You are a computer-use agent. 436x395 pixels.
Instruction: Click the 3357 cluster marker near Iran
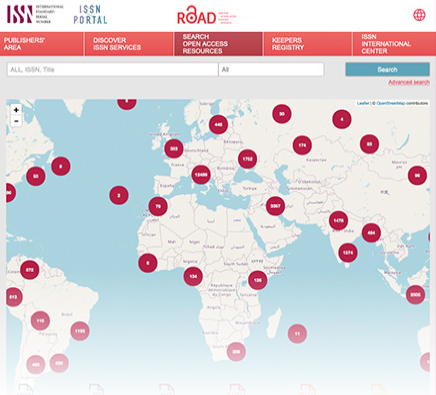tap(275, 206)
